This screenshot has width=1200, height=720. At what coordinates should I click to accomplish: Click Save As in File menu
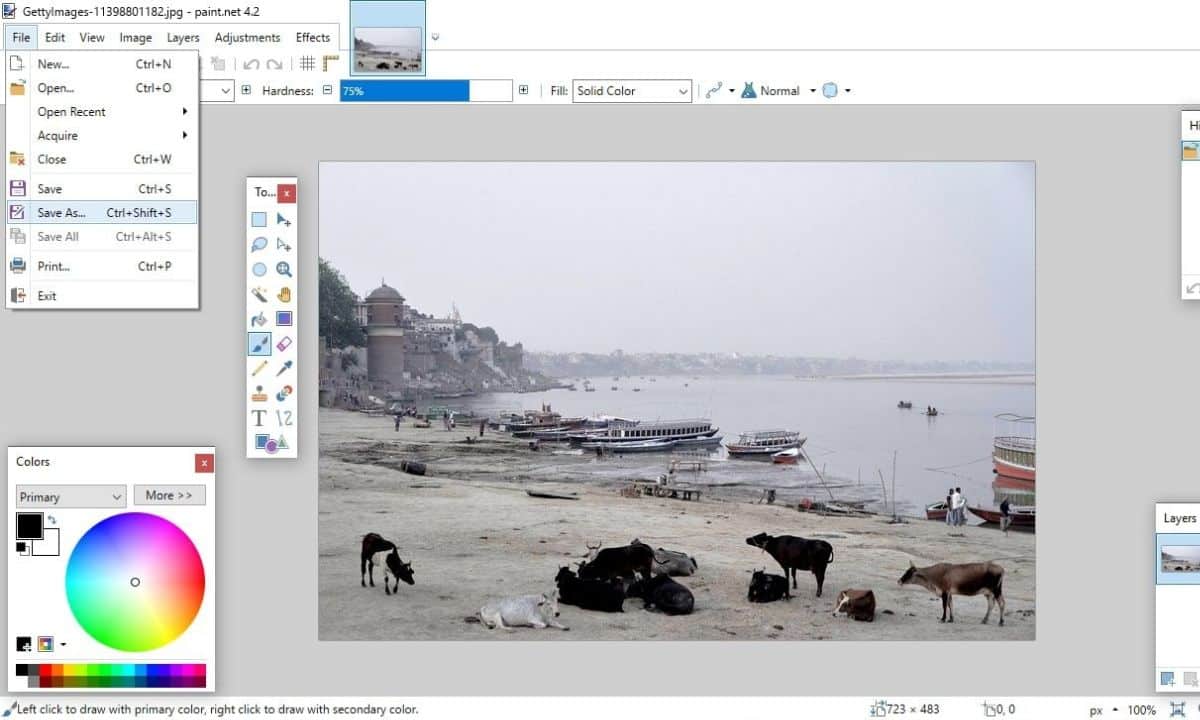pos(102,212)
